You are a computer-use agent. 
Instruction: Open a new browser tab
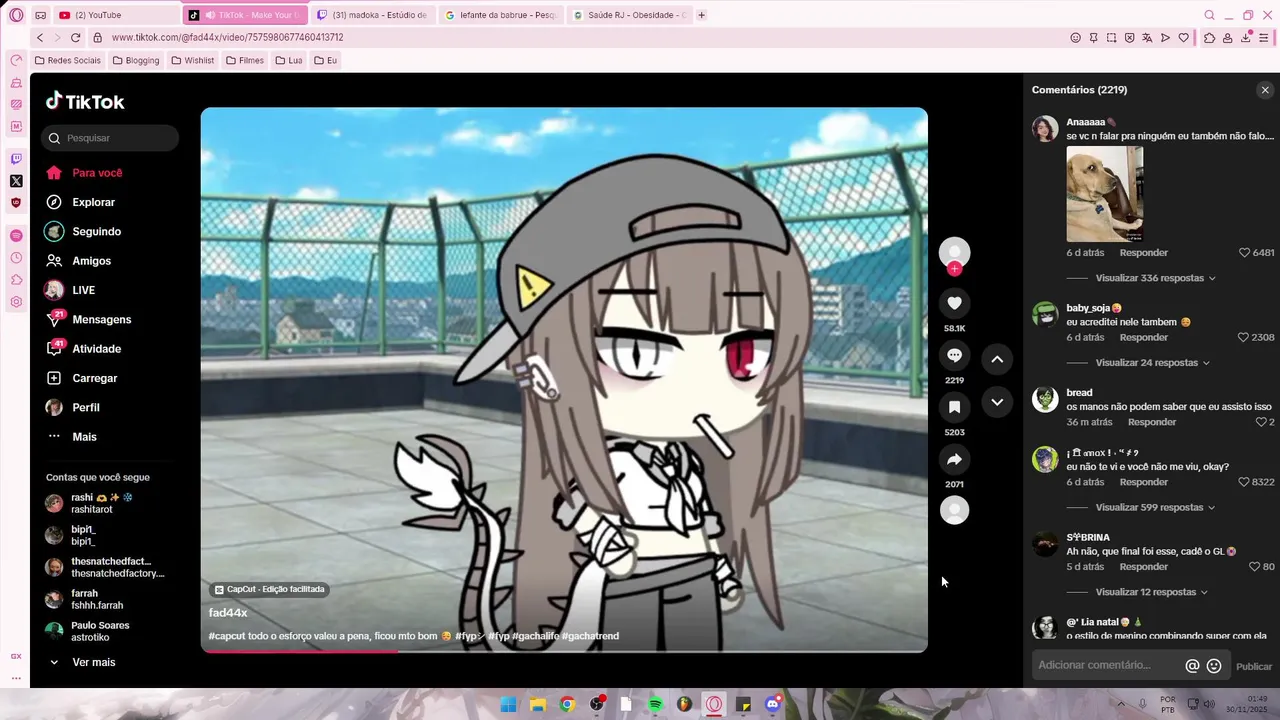click(701, 15)
